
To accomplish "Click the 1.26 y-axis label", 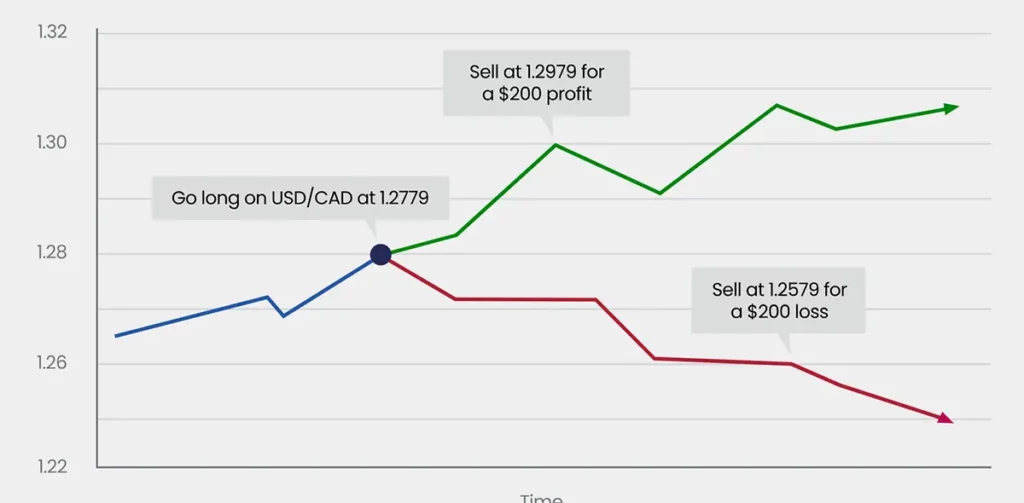I will [52, 363].
